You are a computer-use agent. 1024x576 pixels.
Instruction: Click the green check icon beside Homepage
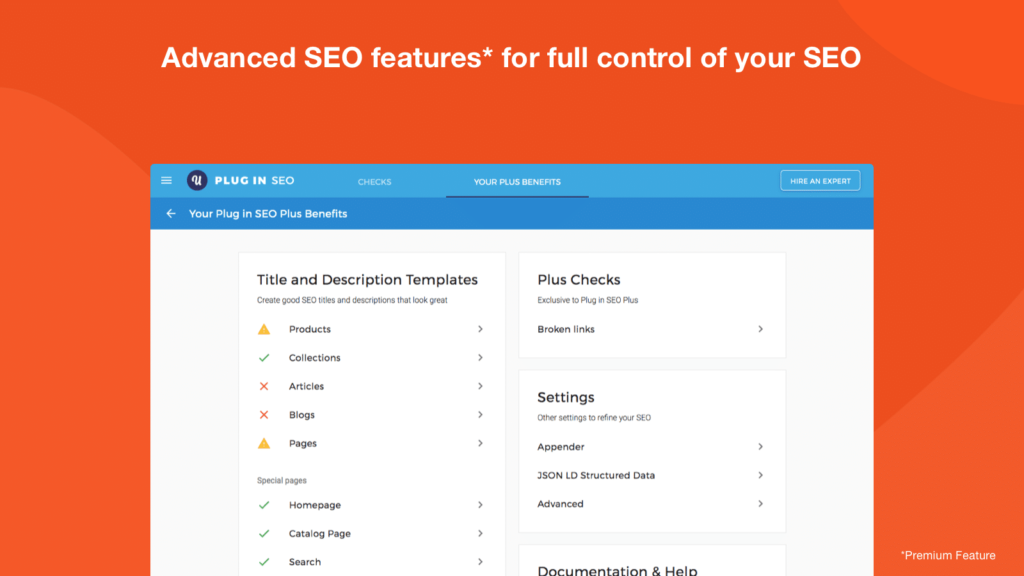tap(264, 505)
